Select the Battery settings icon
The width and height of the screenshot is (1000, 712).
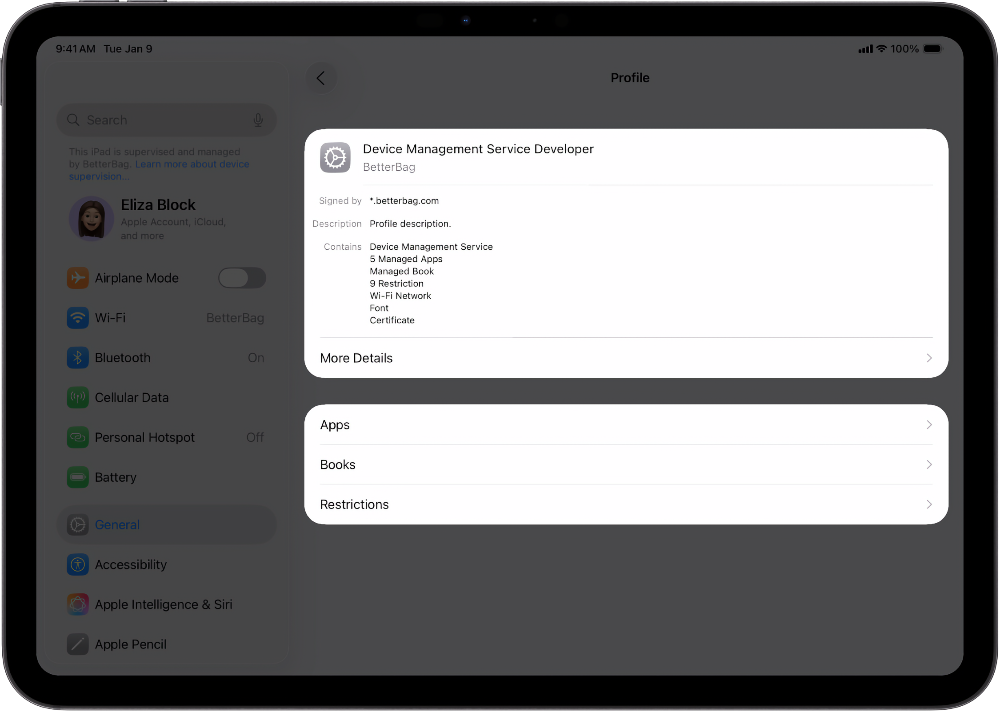point(78,477)
